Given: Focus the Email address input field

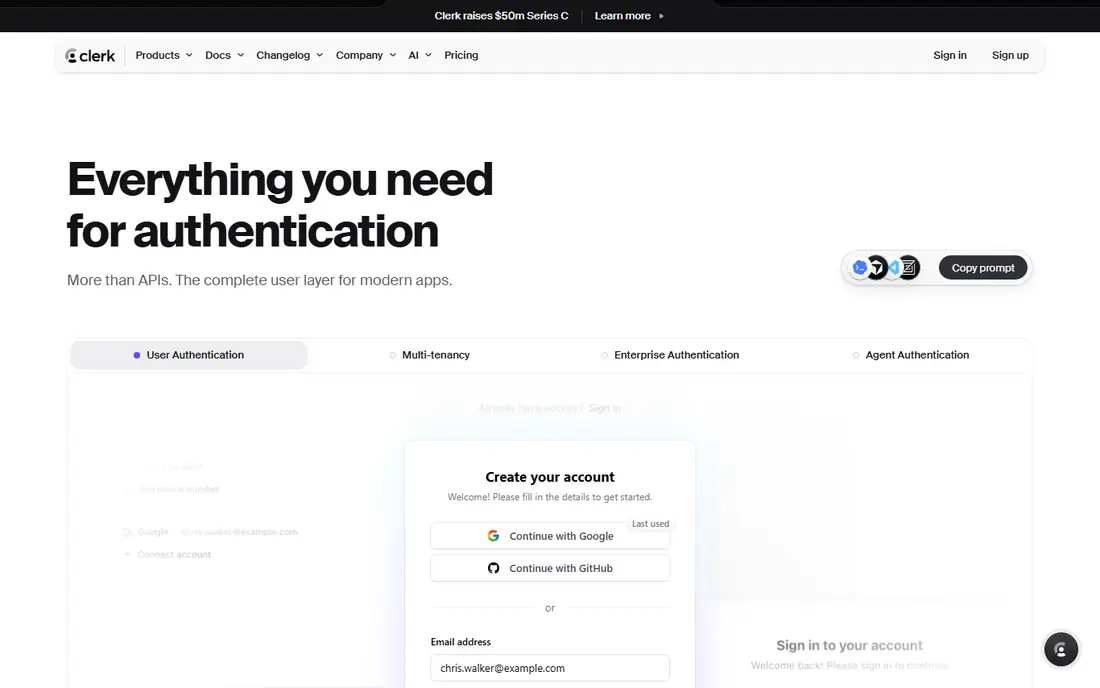Looking at the screenshot, I should coord(550,668).
